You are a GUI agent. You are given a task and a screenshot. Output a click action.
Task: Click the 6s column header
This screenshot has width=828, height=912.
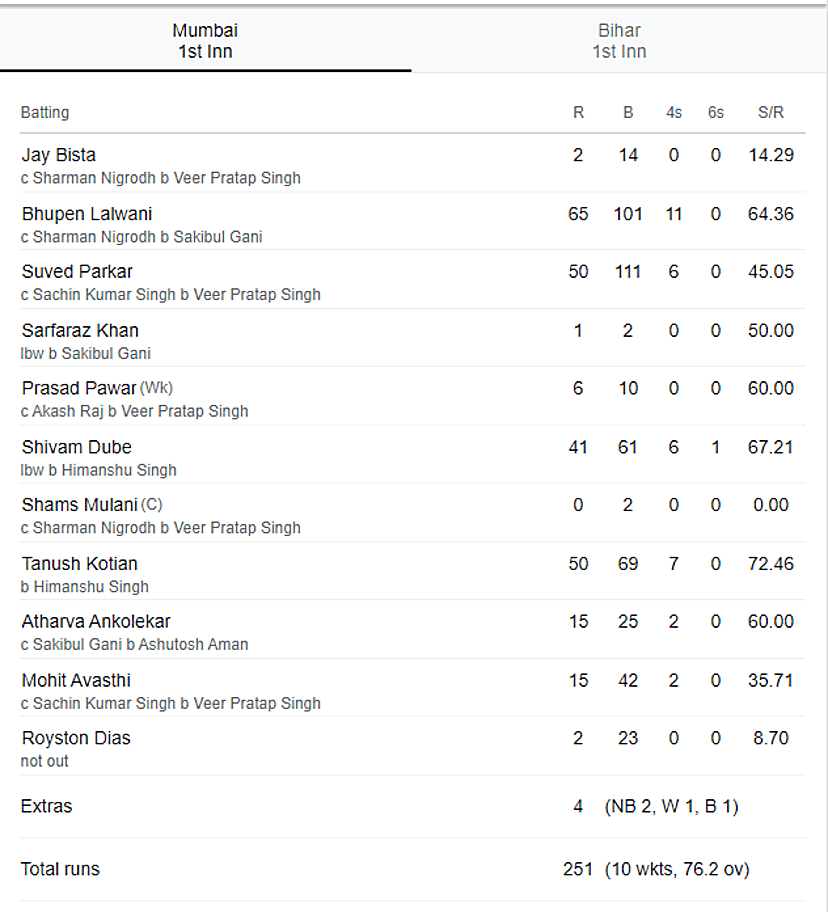click(716, 112)
